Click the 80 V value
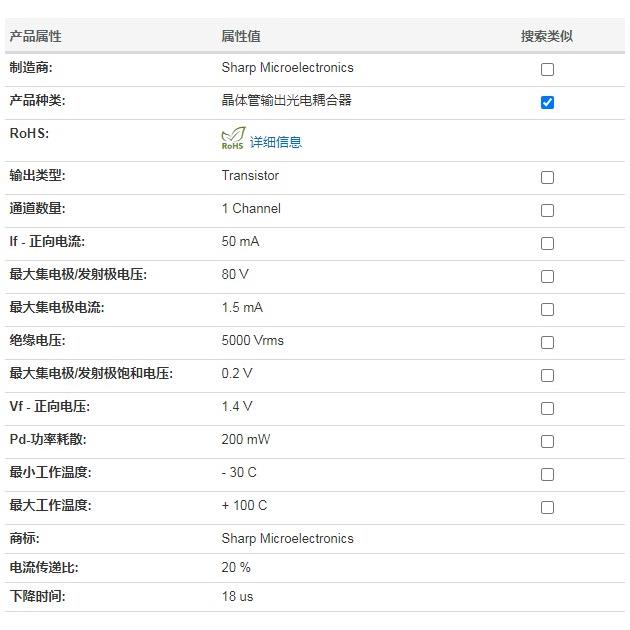 click(x=235, y=274)
